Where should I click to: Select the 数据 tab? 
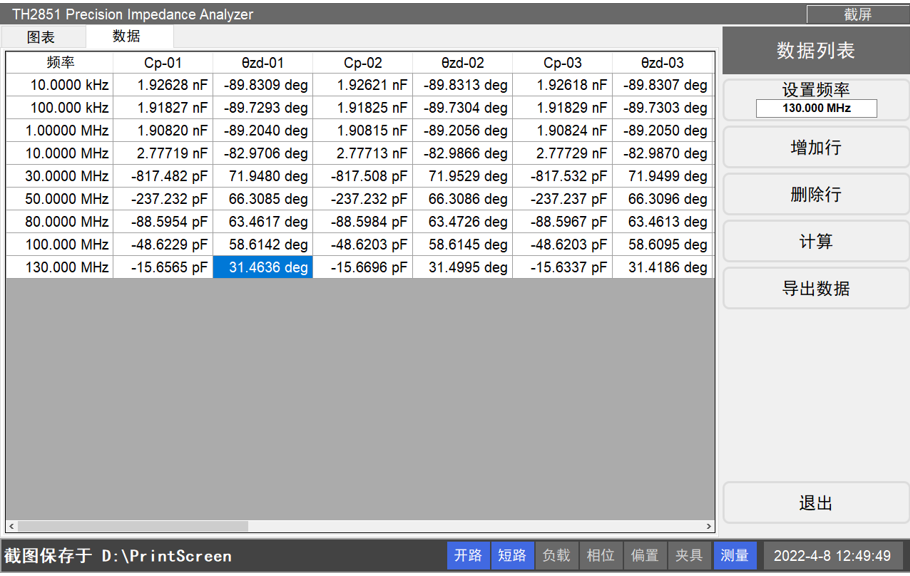click(x=126, y=37)
